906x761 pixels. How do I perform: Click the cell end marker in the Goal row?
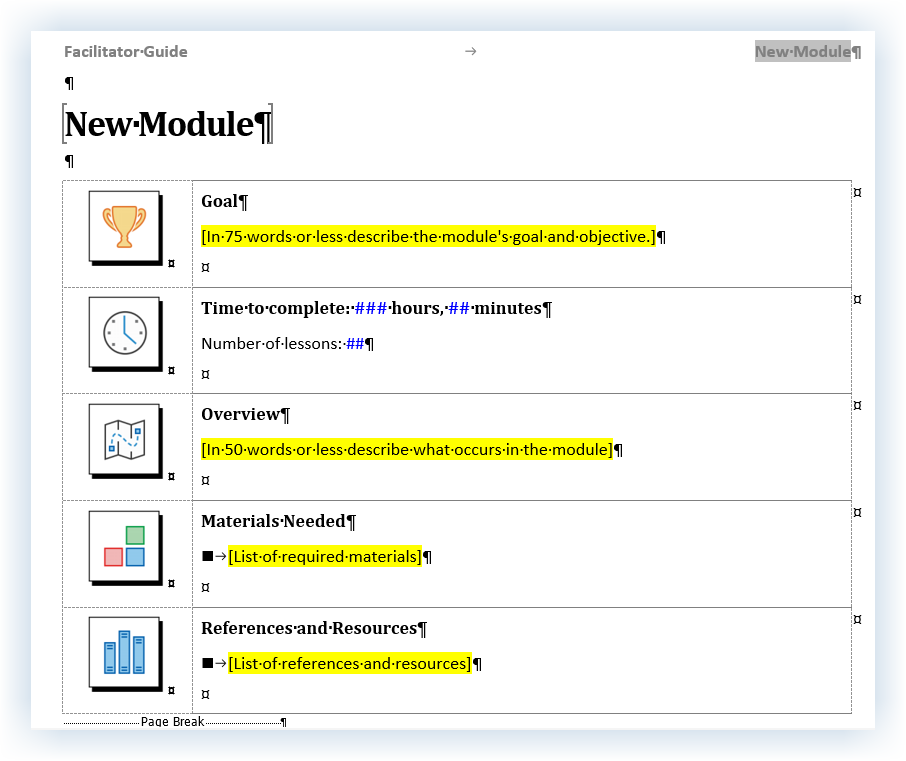207,267
